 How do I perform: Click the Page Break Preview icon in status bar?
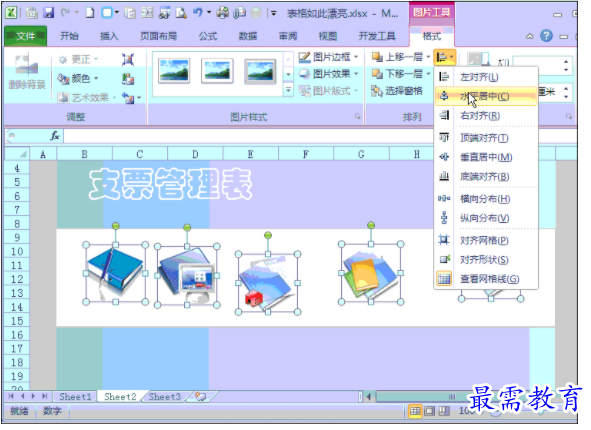[444, 411]
